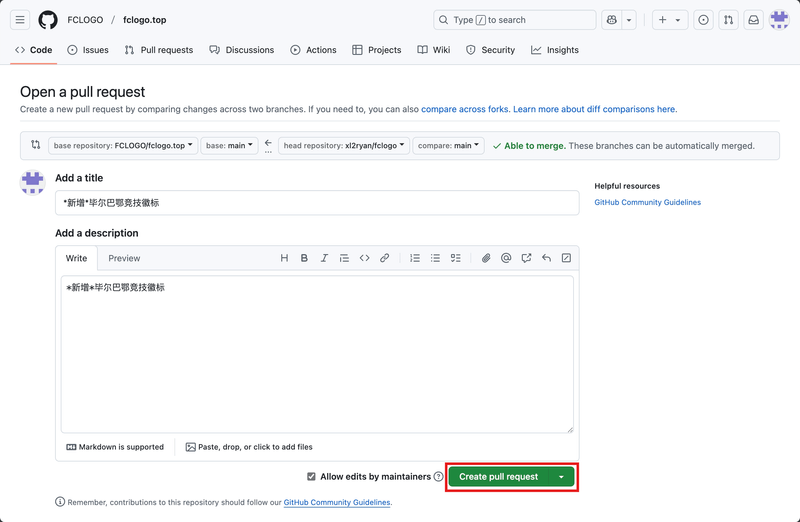The width and height of the screenshot is (800, 522).
Task: Switch to the Wiki tab
Action: click(434, 50)
